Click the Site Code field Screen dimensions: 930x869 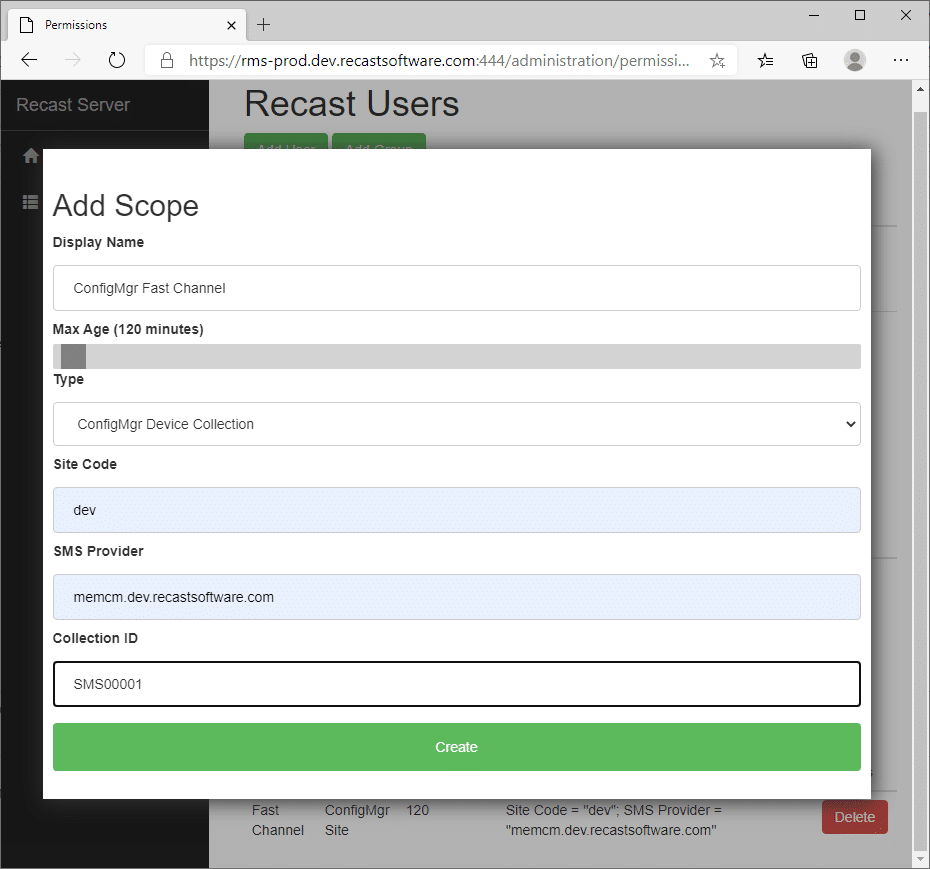[x=456, y=510]
